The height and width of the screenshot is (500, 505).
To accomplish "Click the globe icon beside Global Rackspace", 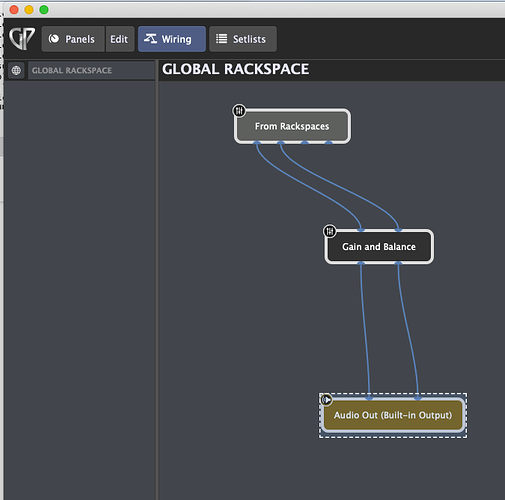I will point(16,70).
